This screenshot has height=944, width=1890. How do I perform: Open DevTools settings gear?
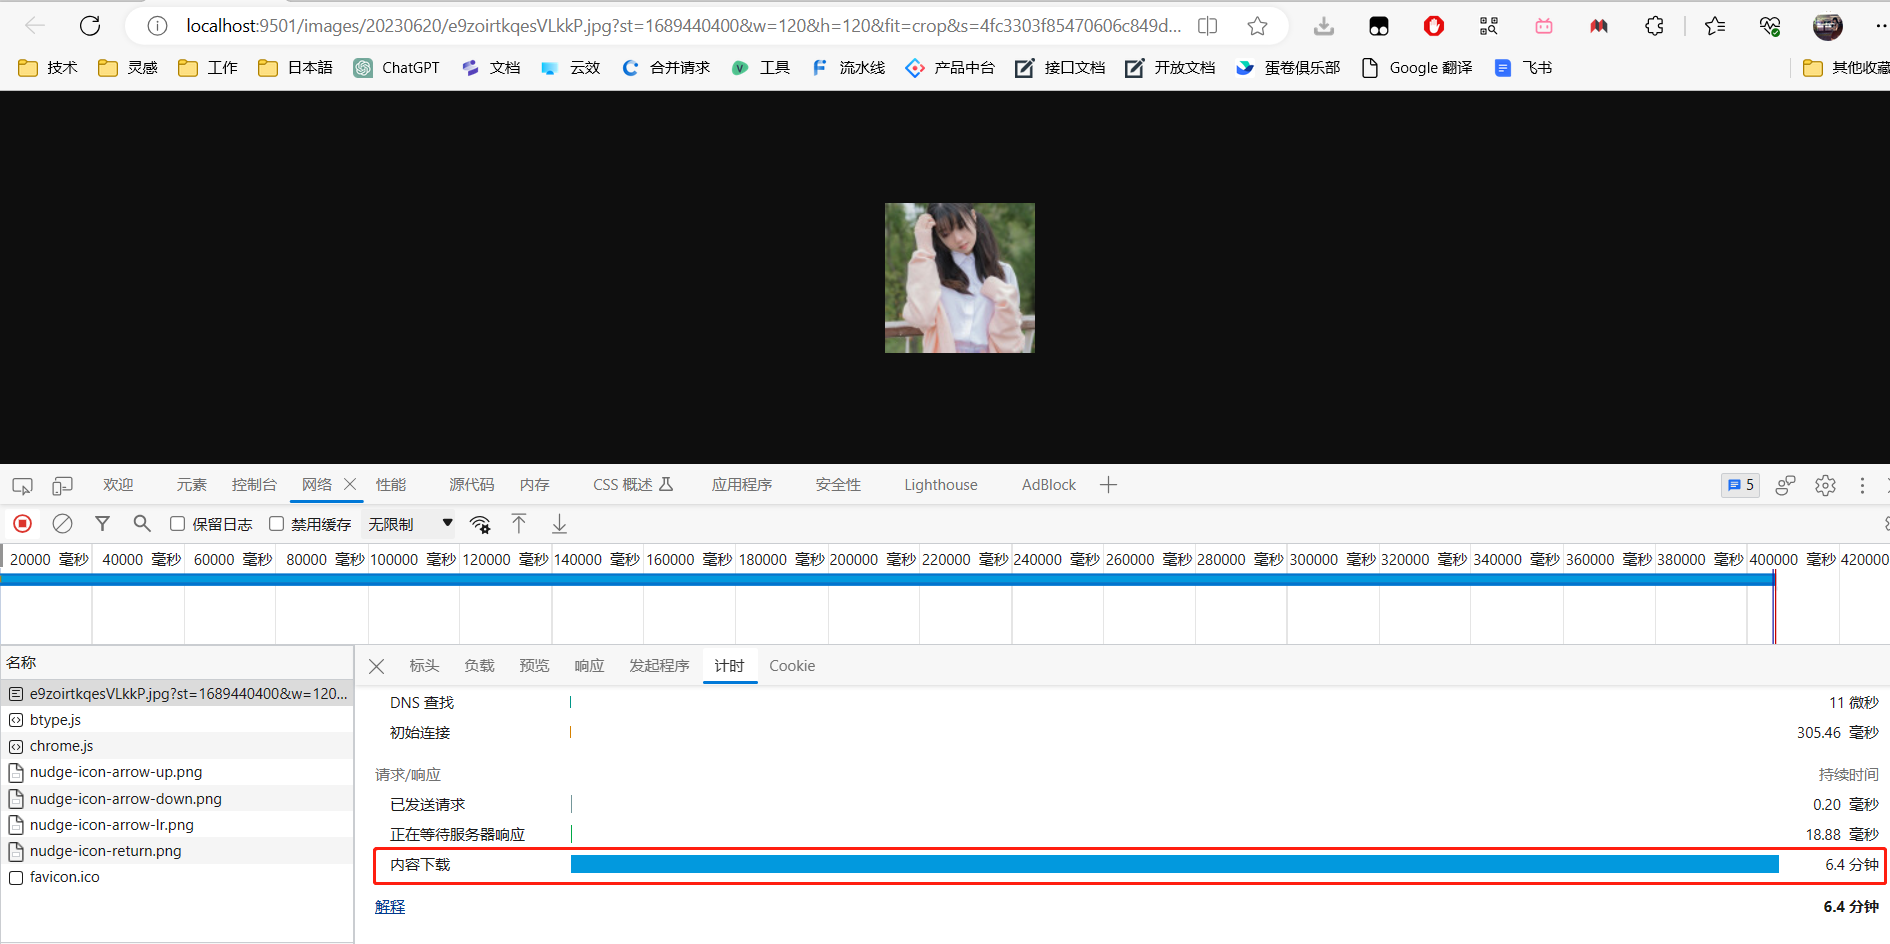point(1824,485)
